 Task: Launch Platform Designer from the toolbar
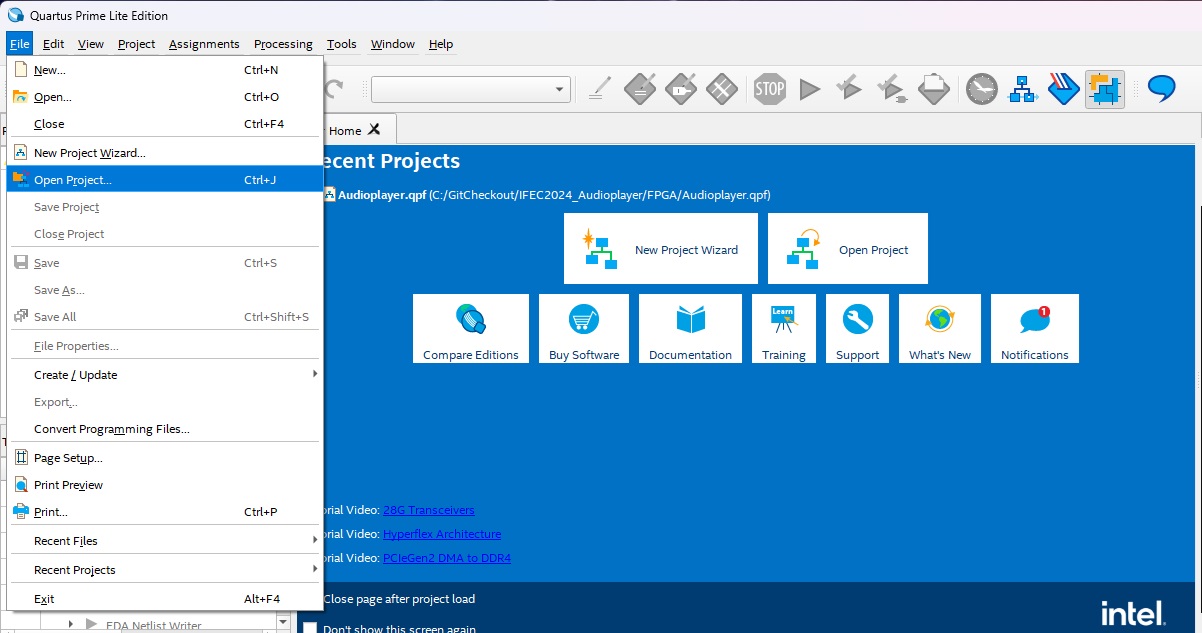1021,89
